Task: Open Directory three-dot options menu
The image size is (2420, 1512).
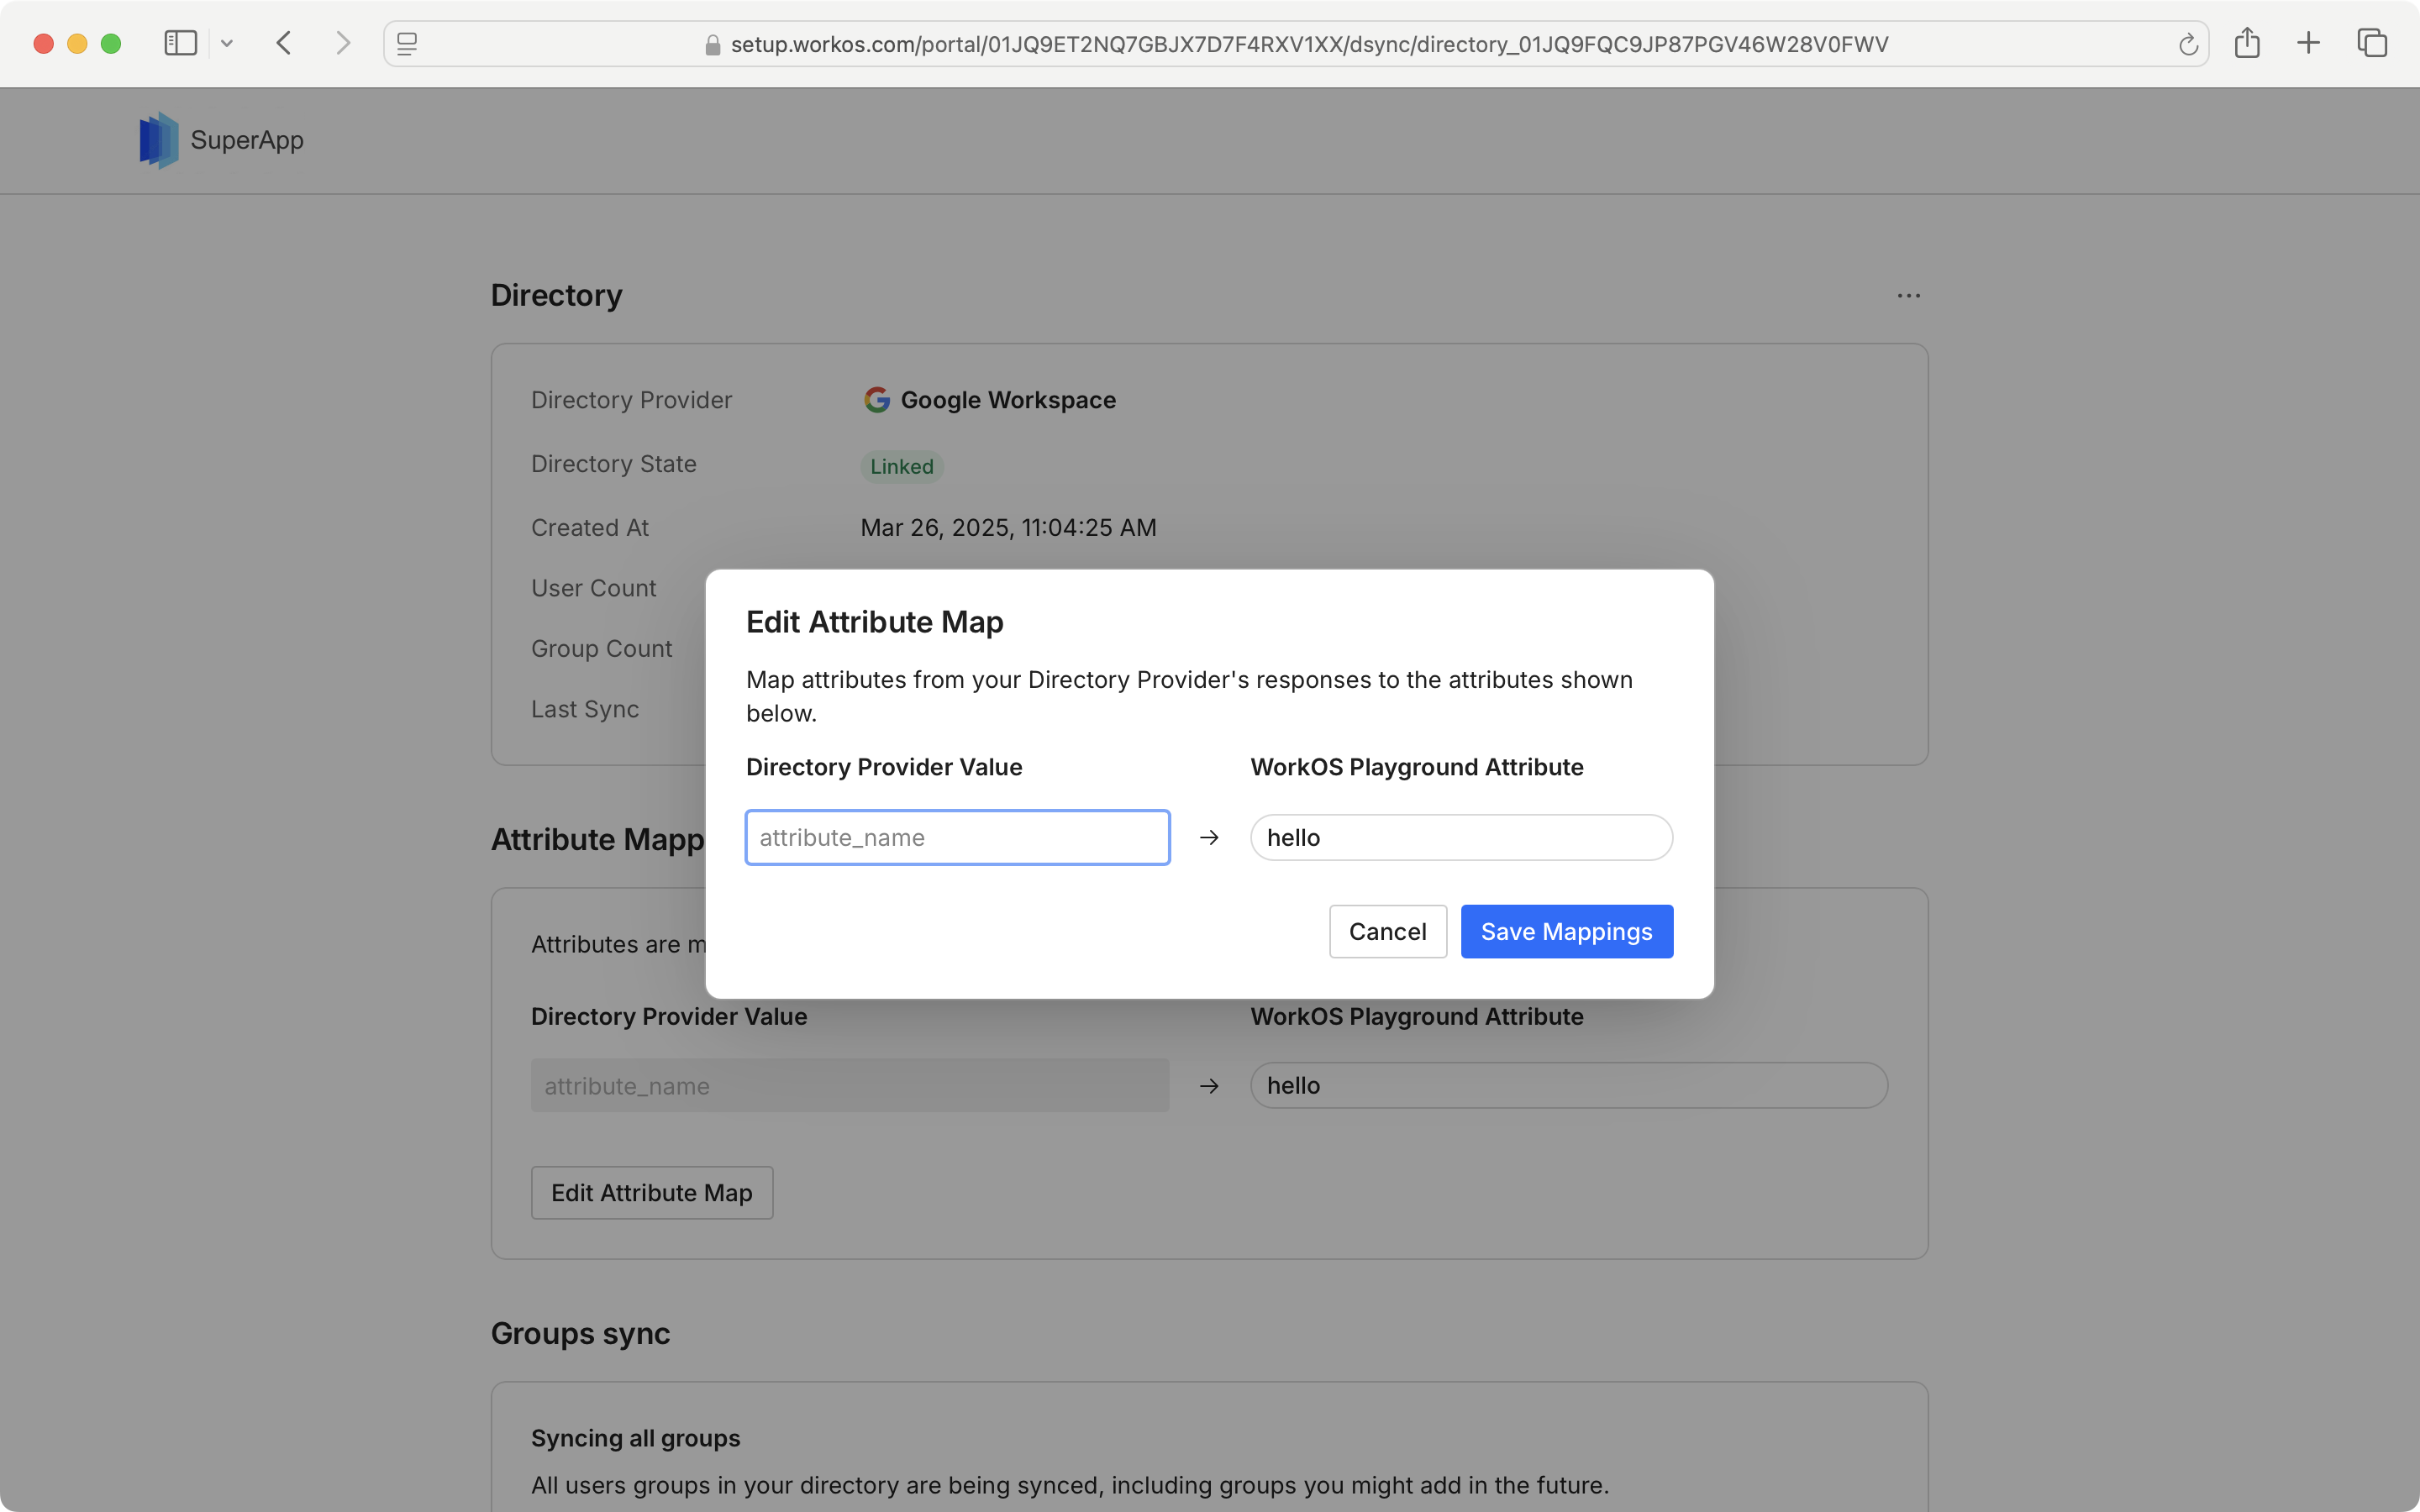Action: pos(1908,296)
